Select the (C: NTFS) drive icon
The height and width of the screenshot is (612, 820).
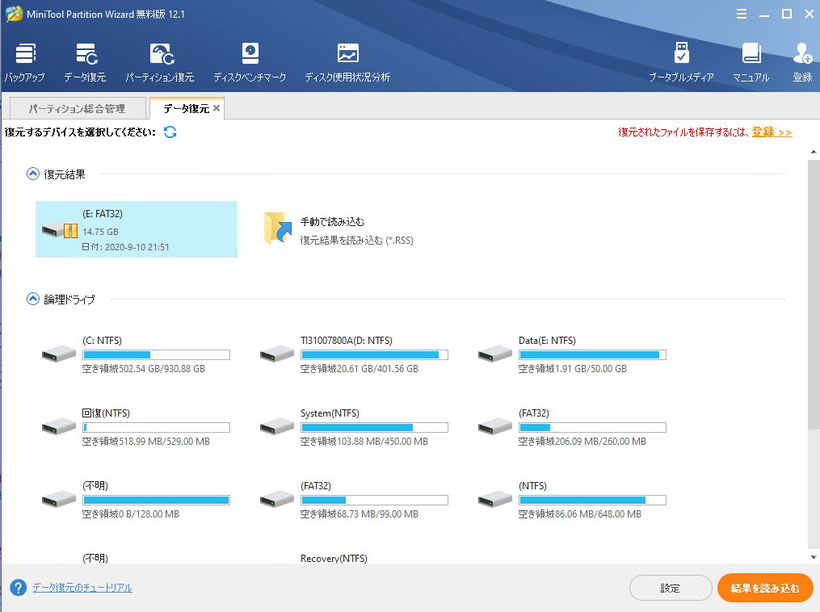[59, 354]
